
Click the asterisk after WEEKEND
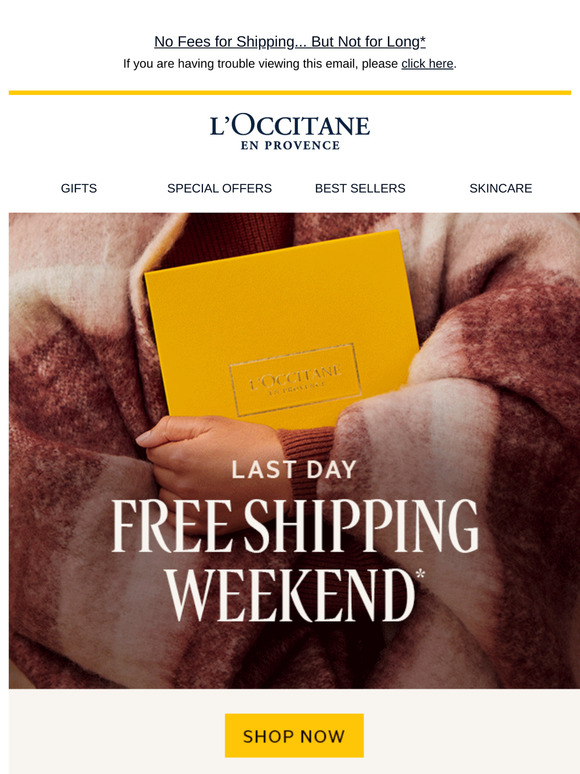pyautogui.click(x=420, y=574)
